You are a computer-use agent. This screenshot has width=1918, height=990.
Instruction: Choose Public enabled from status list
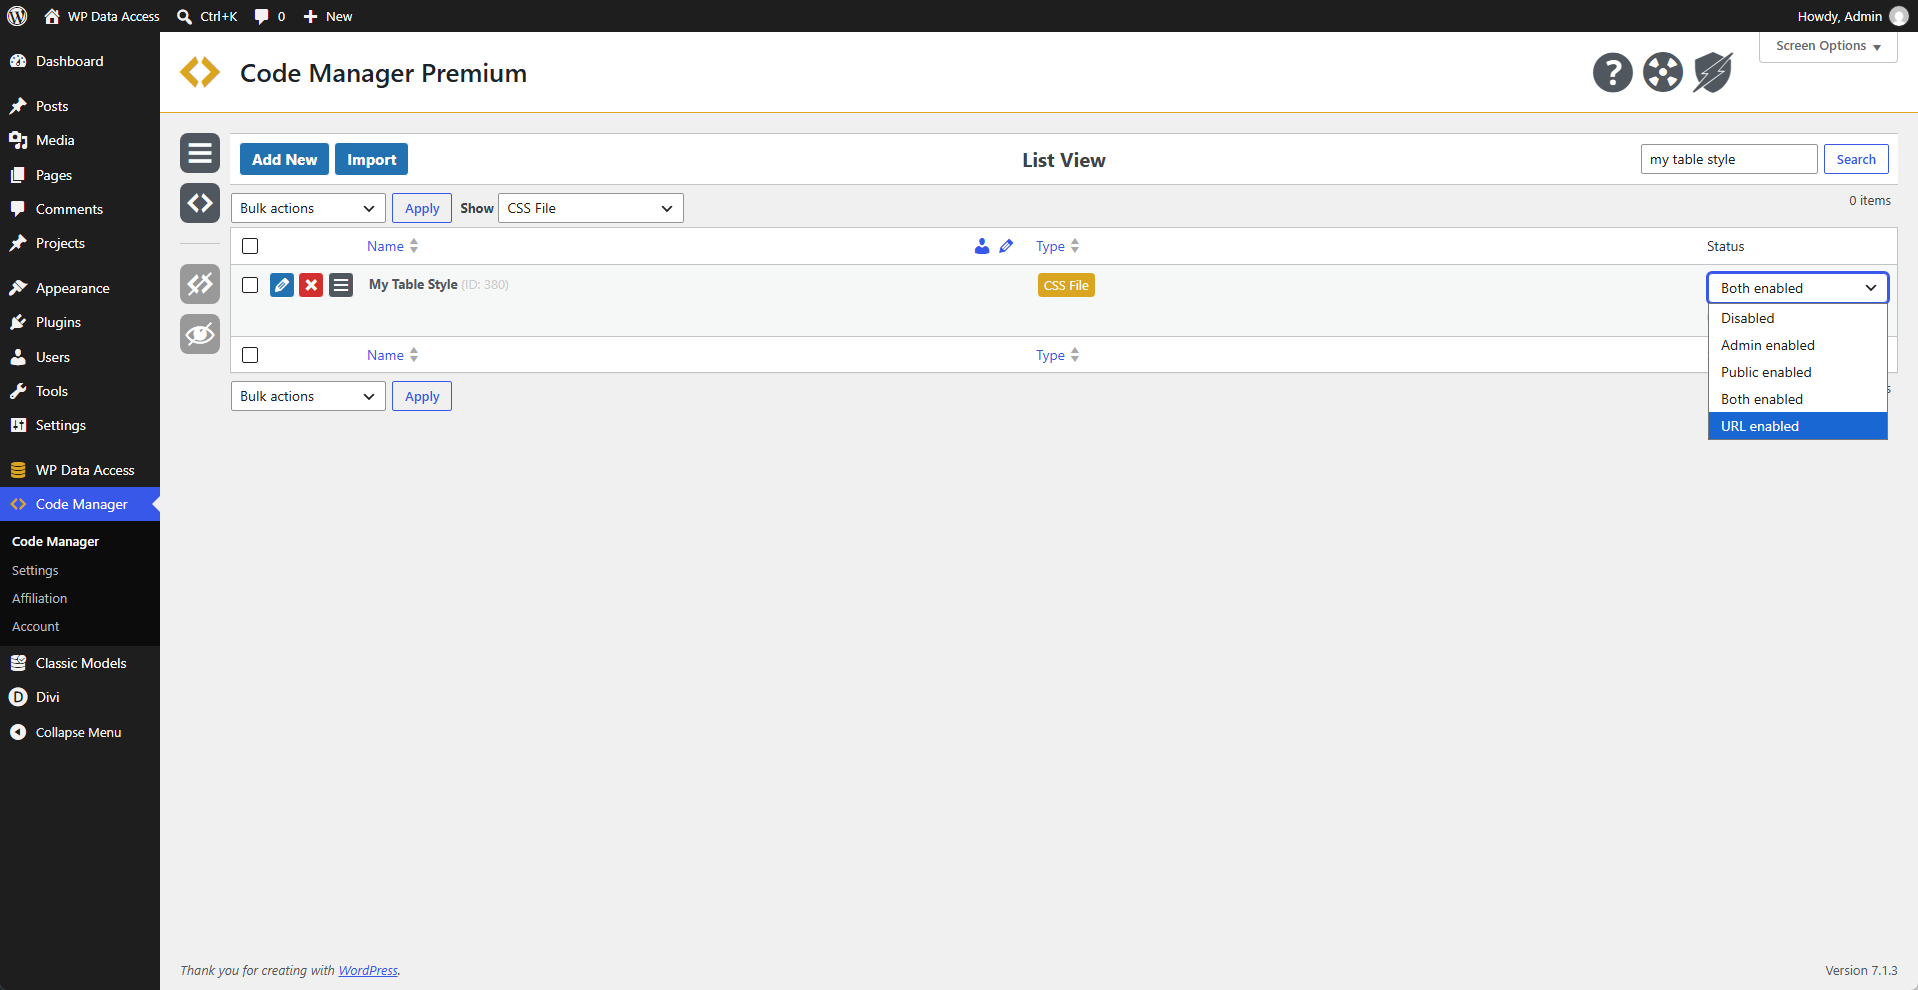click(x=1797, y=372)
